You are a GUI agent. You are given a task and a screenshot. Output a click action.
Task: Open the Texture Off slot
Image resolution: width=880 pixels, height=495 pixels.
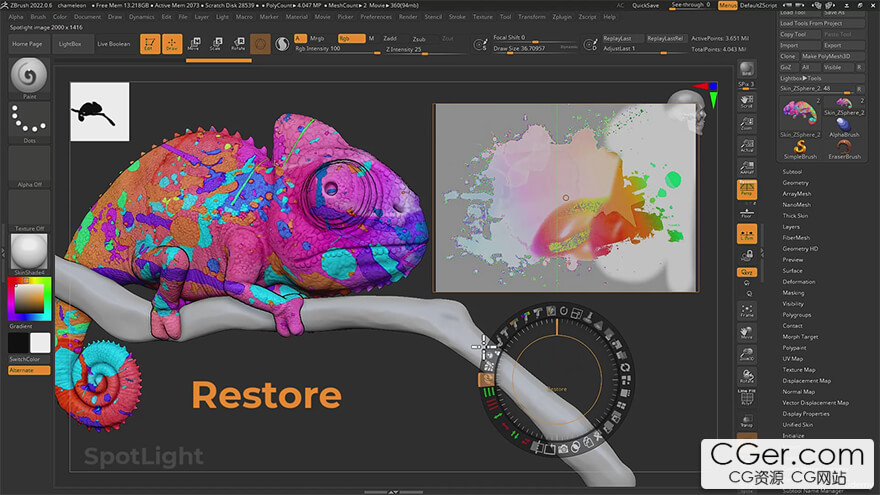(x=29, y=210)
